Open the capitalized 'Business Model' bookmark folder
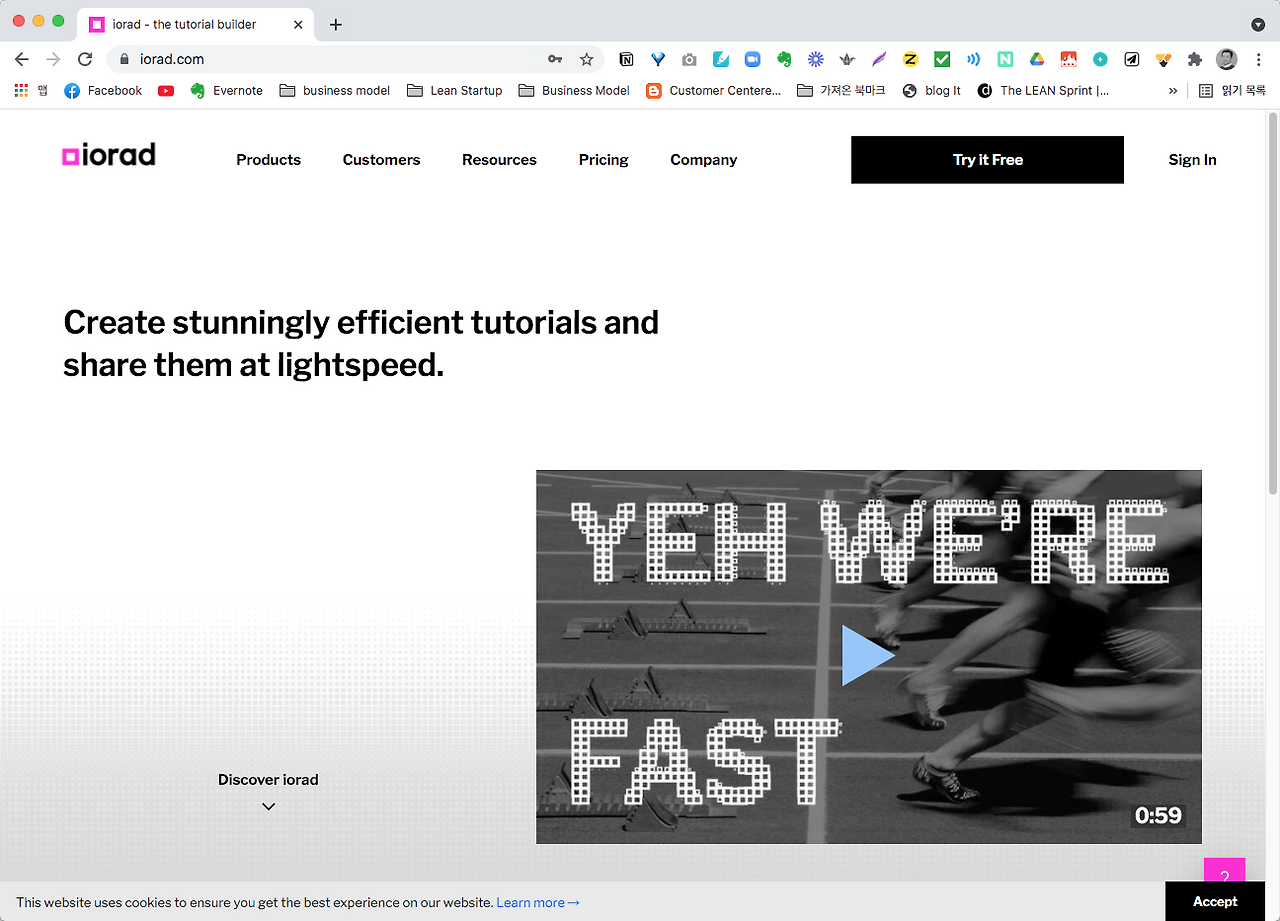 [x=574, y=91]
